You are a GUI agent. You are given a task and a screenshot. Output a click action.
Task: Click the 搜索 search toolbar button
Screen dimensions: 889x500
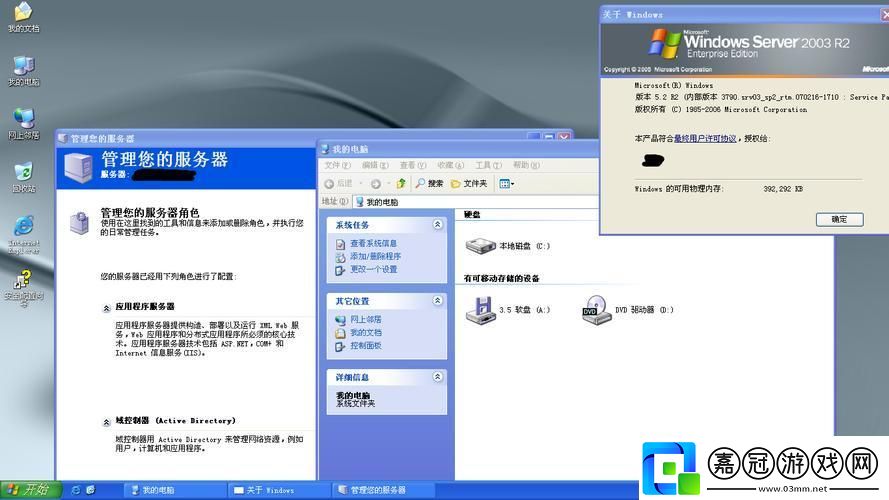point(429,184)
